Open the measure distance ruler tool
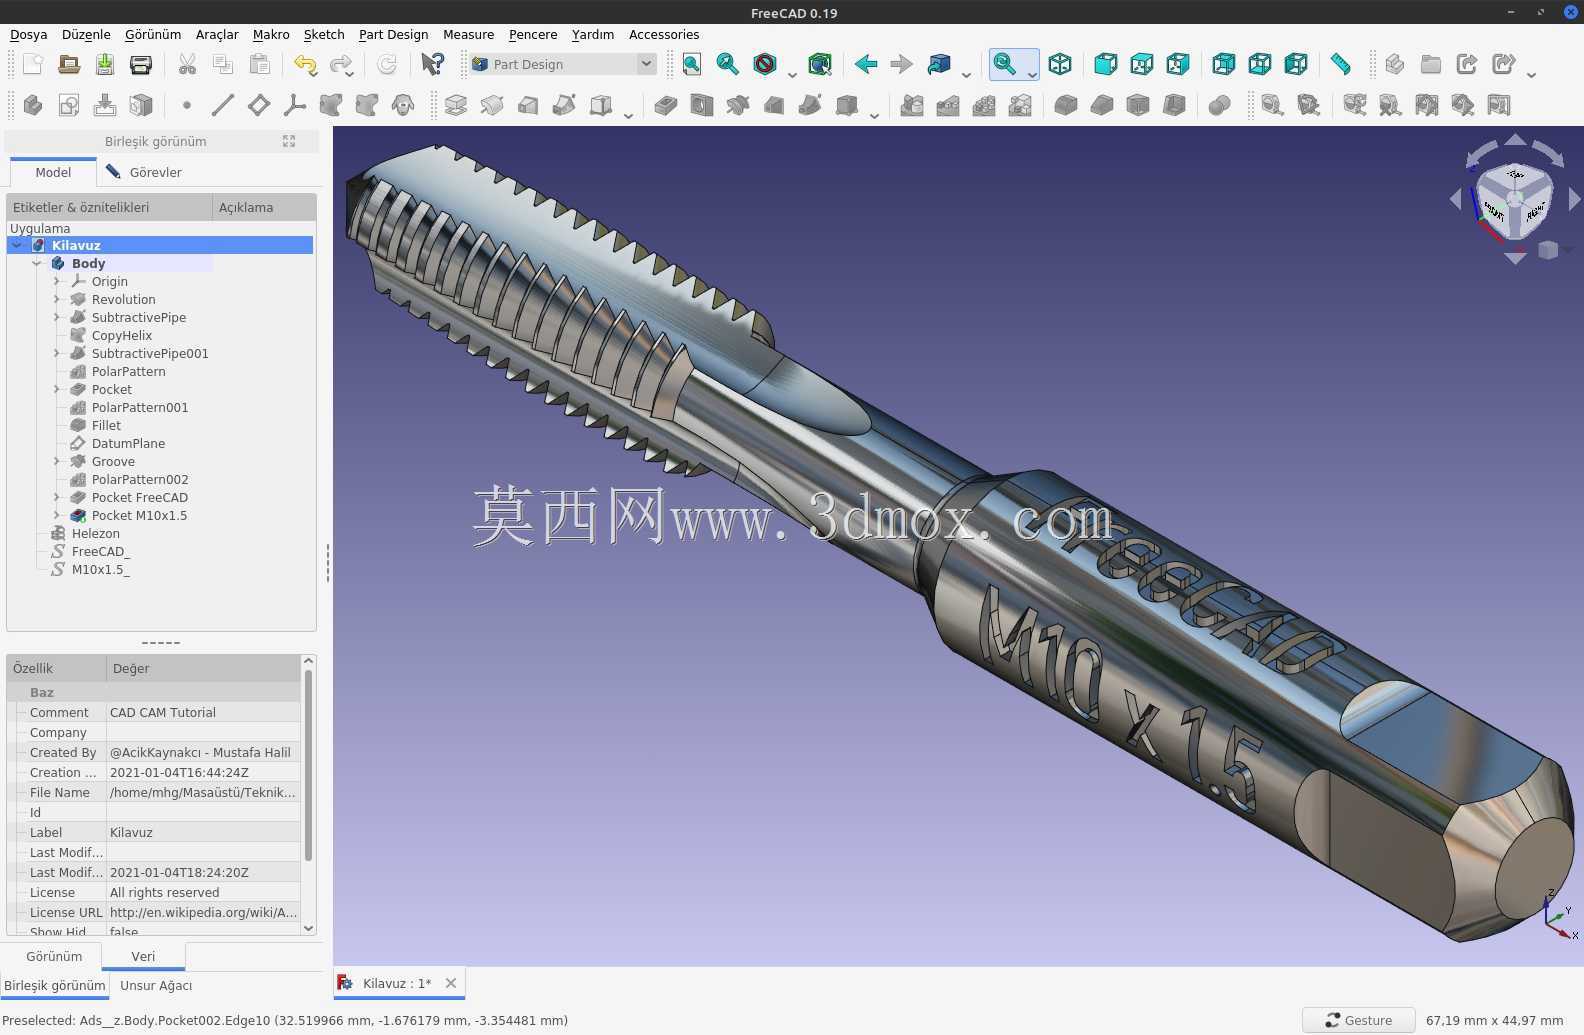The height and width of the screenshot is (1035, 1584). click(1341, 64)
